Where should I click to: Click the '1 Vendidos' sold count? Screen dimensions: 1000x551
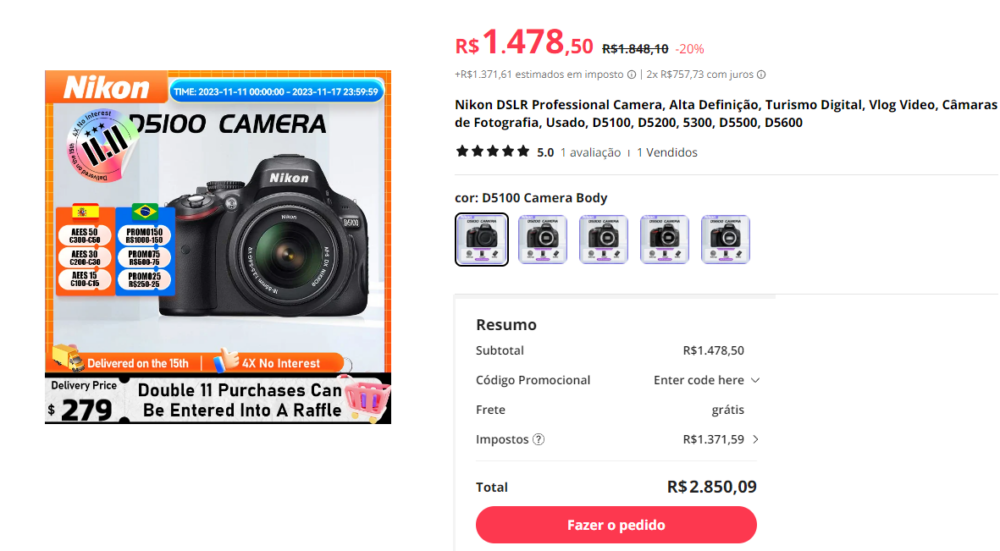click(x=667, y=153)
